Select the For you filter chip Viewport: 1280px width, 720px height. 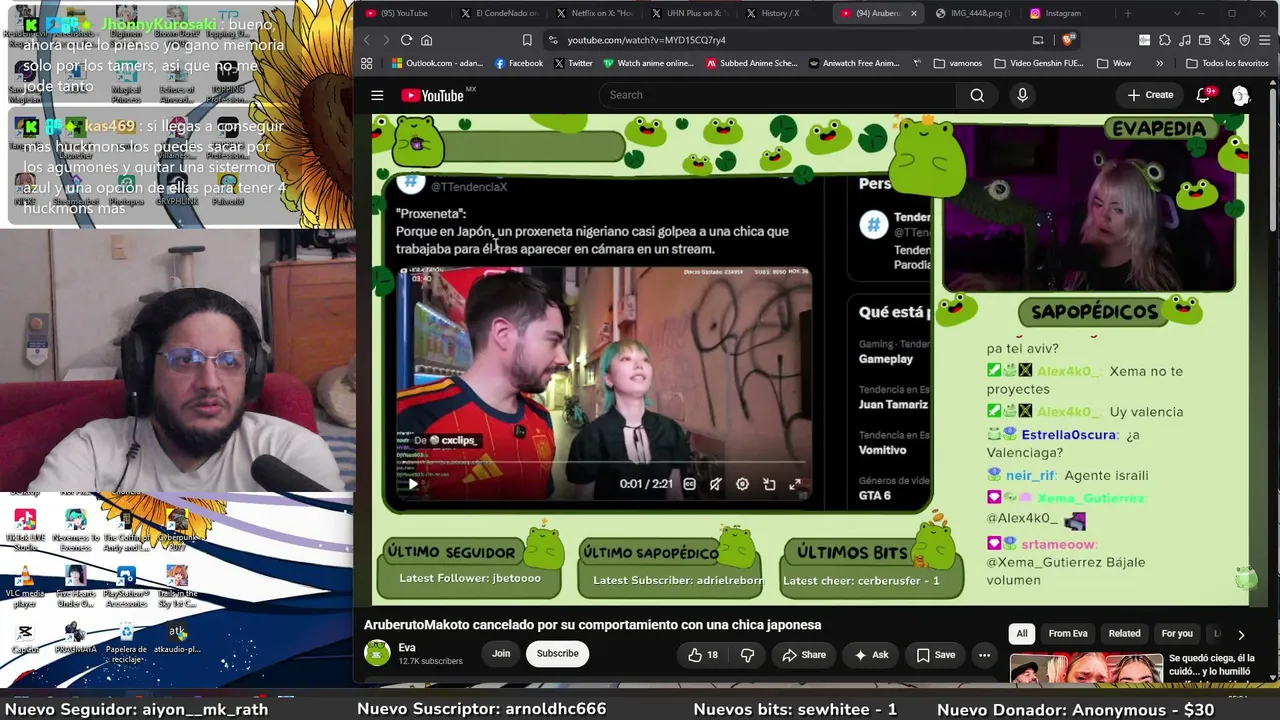1177,634
